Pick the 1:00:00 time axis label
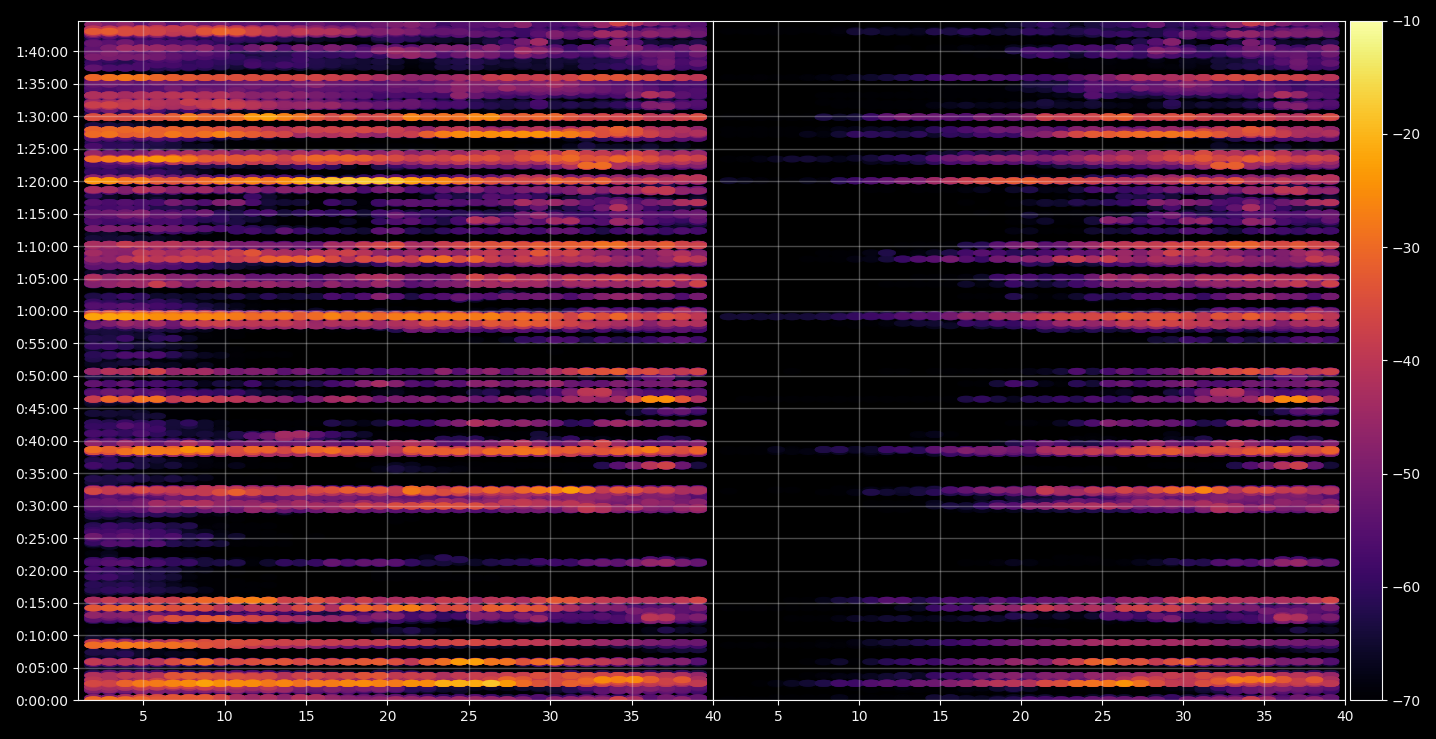The image size is (1436, 739). pos(41,311)
